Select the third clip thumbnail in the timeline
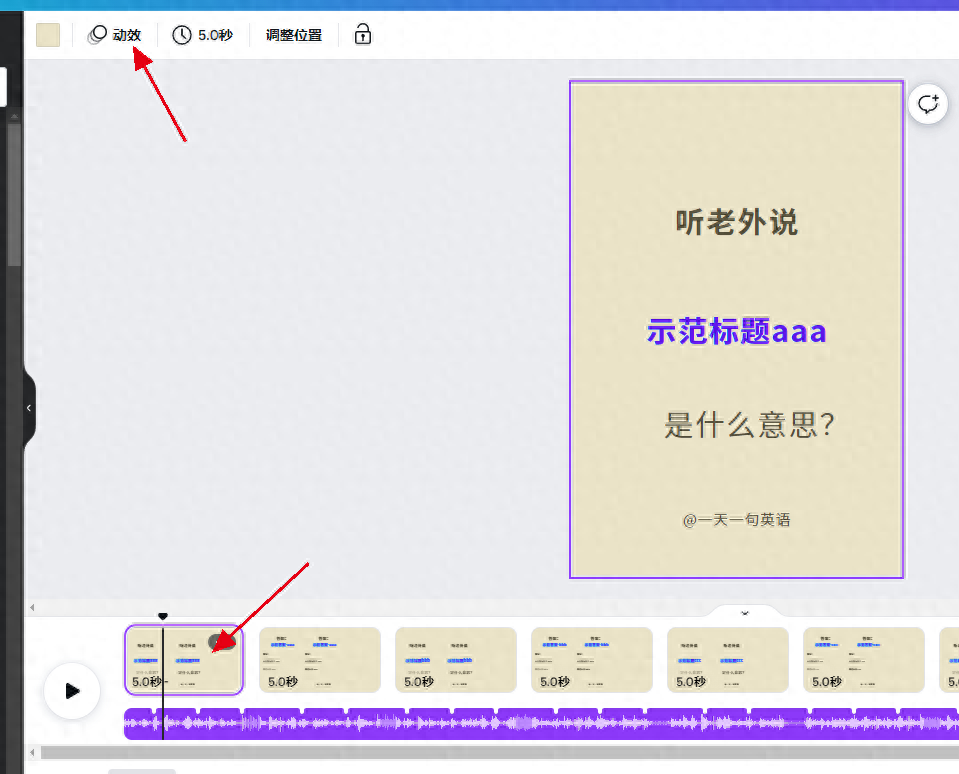The width and height of the screenshot is (959, 774). tap(455, 660)
